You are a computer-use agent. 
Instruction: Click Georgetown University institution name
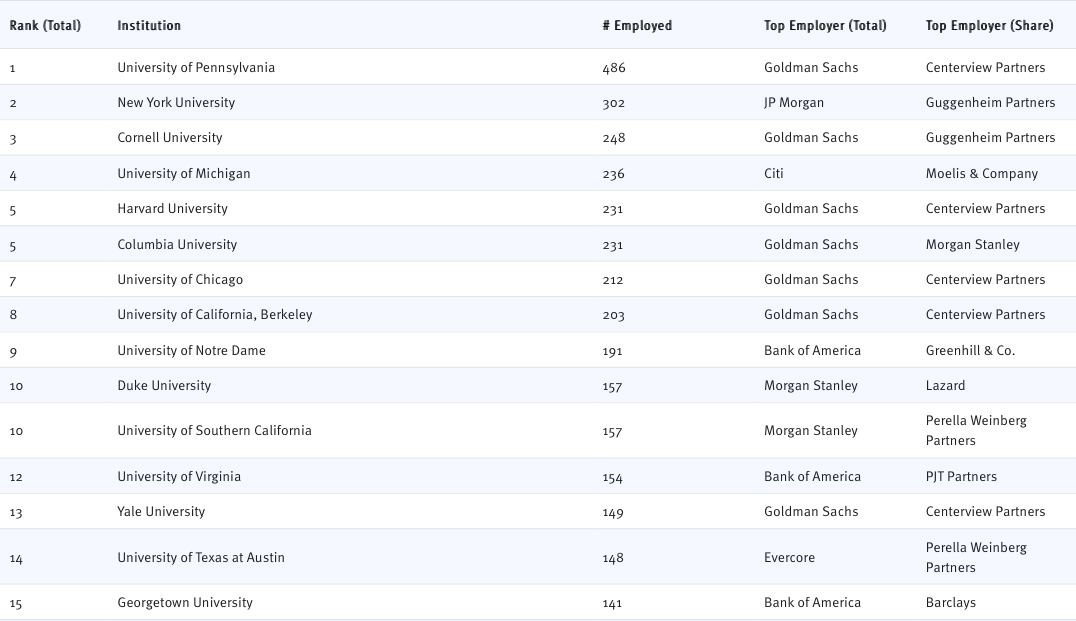185,602
